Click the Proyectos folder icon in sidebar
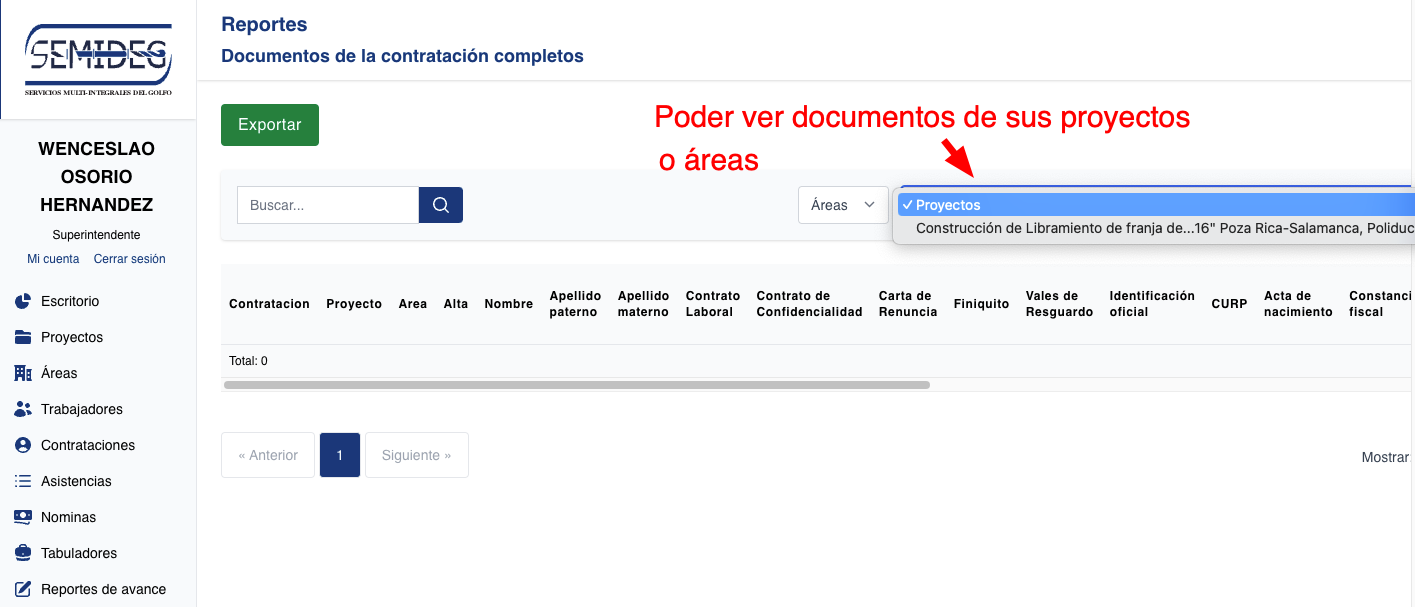The width and height of the screenshot is (1415, 607). [23, 337]
